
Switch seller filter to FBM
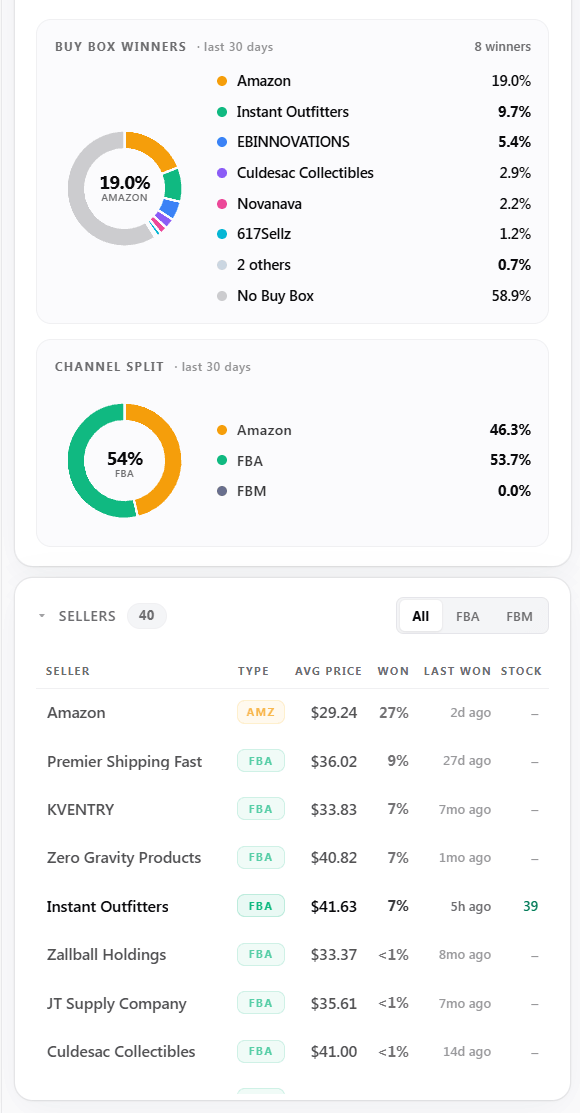click(520, 616)
